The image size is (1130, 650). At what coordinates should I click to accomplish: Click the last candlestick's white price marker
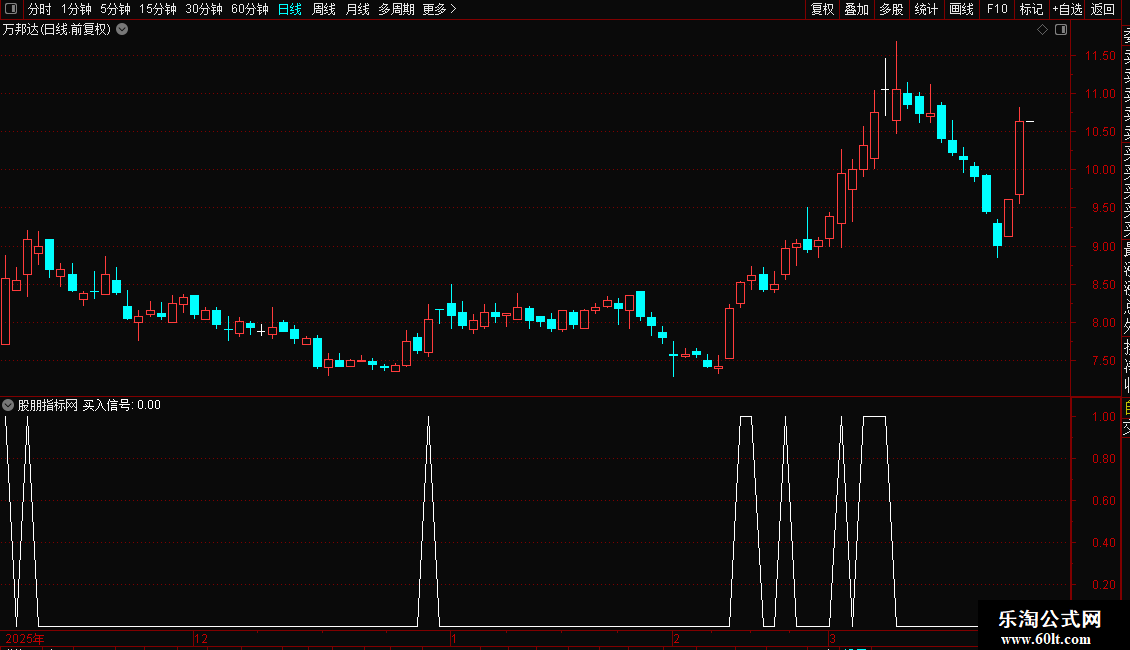(x=1030, y=122)
